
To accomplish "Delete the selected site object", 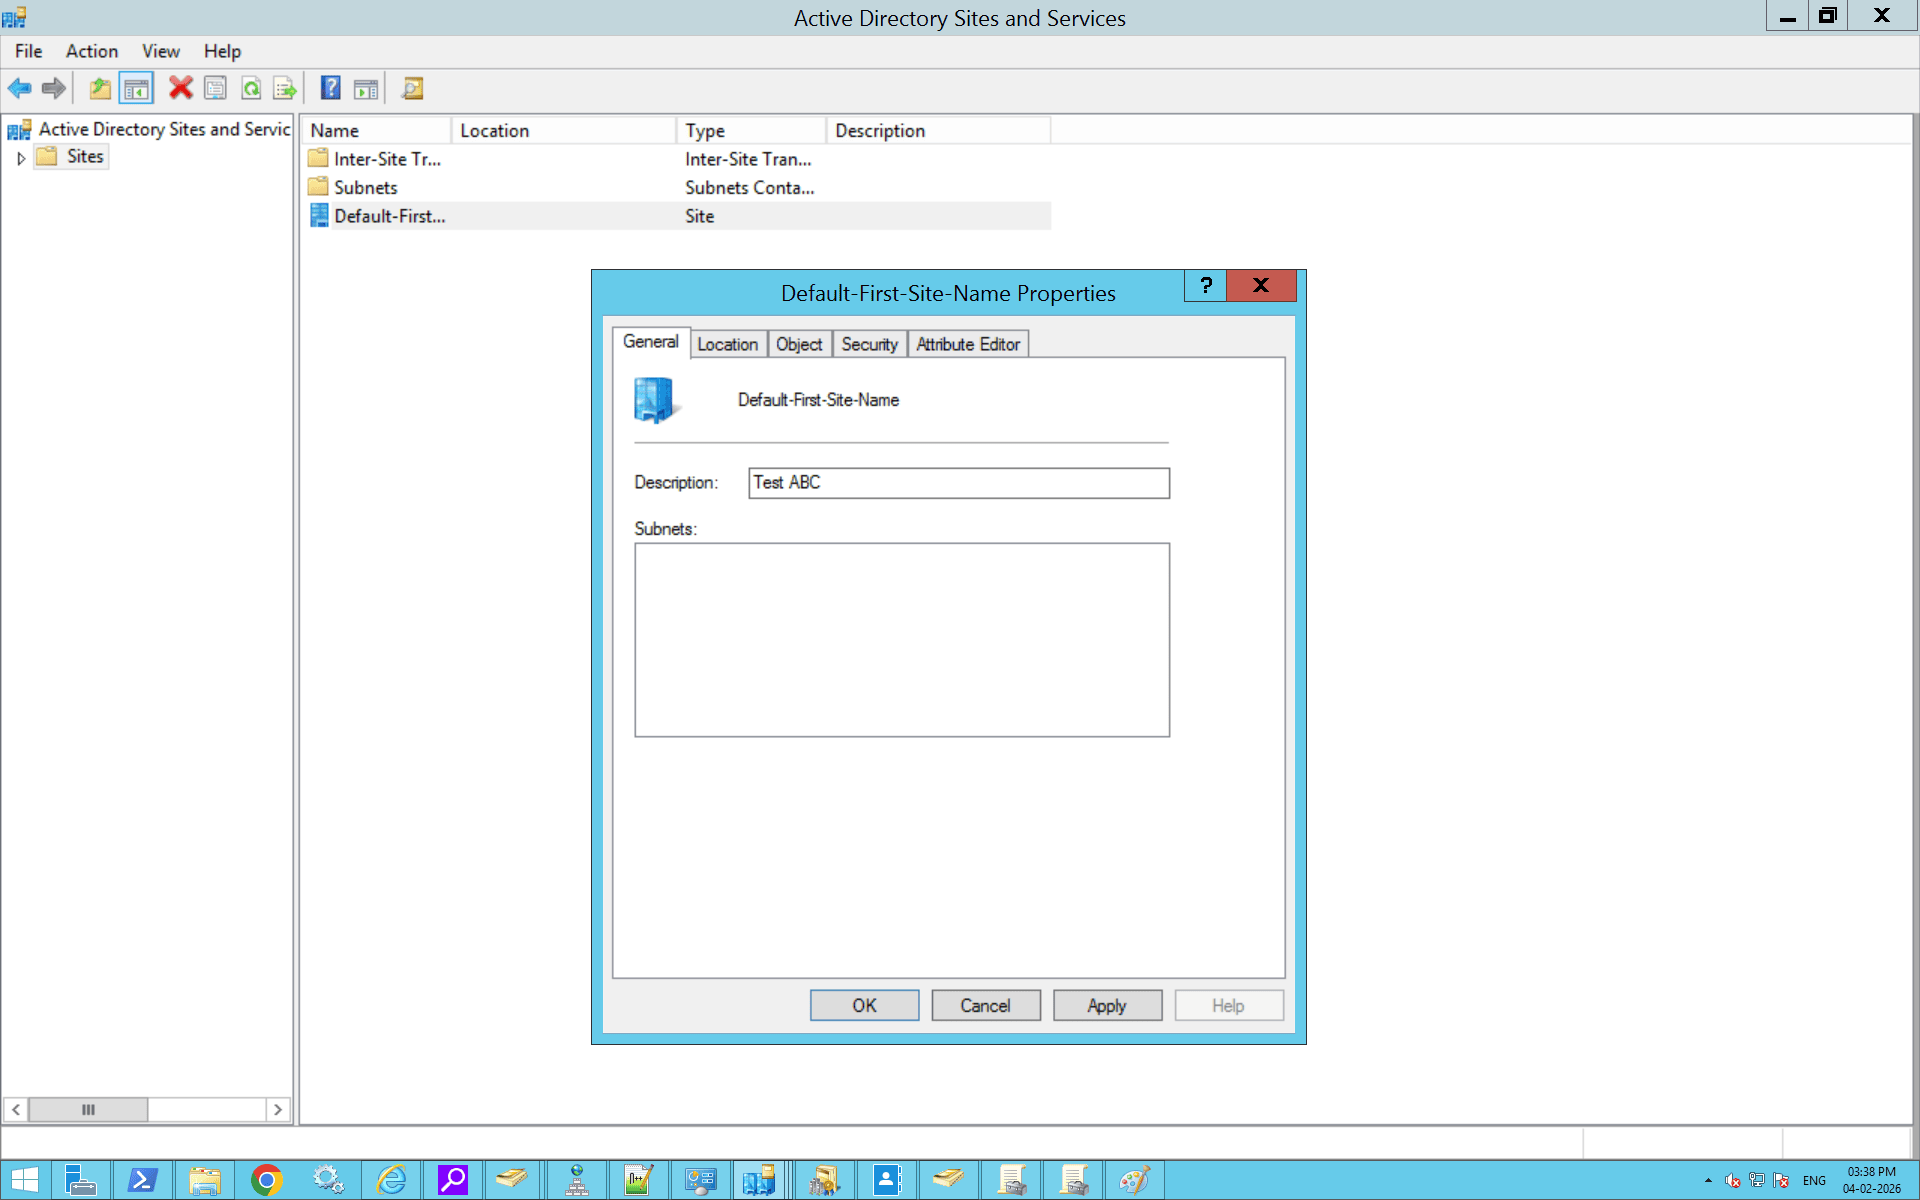I will [180, 88].
